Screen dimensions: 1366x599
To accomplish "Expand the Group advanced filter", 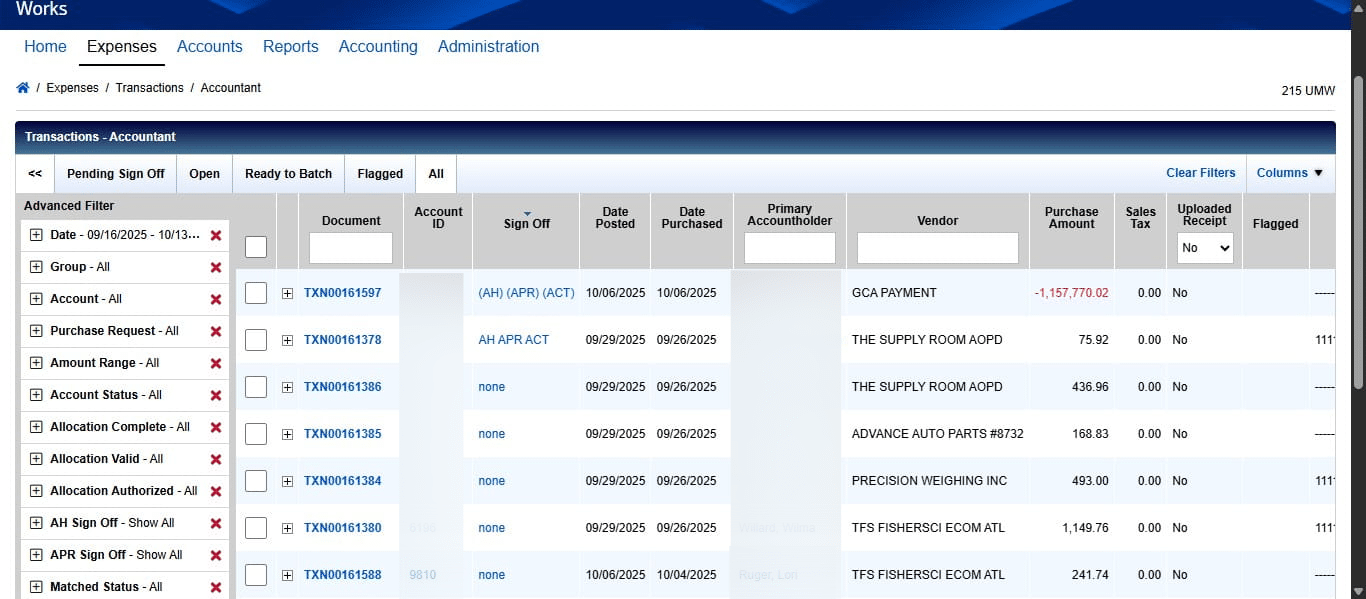I will pos(36,267).
